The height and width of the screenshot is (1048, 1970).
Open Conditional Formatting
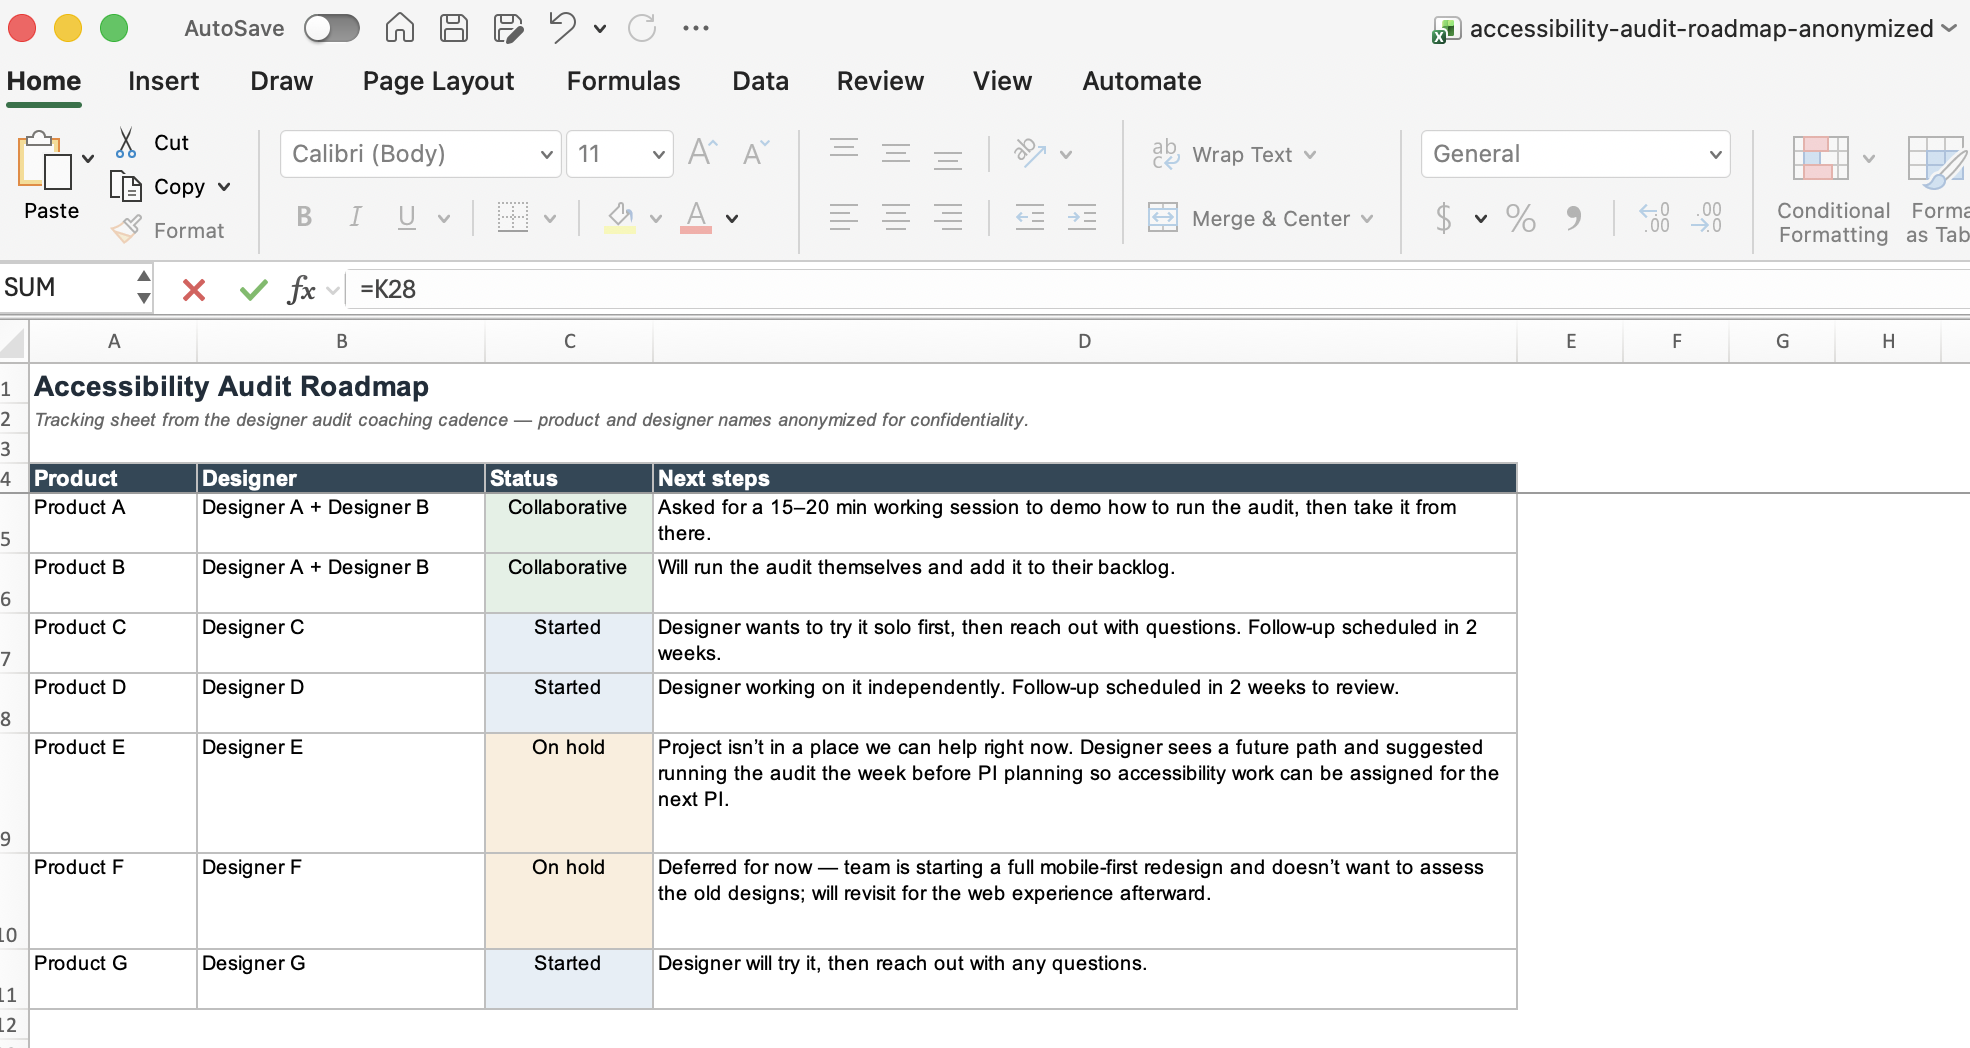(x=1833, y=190)
